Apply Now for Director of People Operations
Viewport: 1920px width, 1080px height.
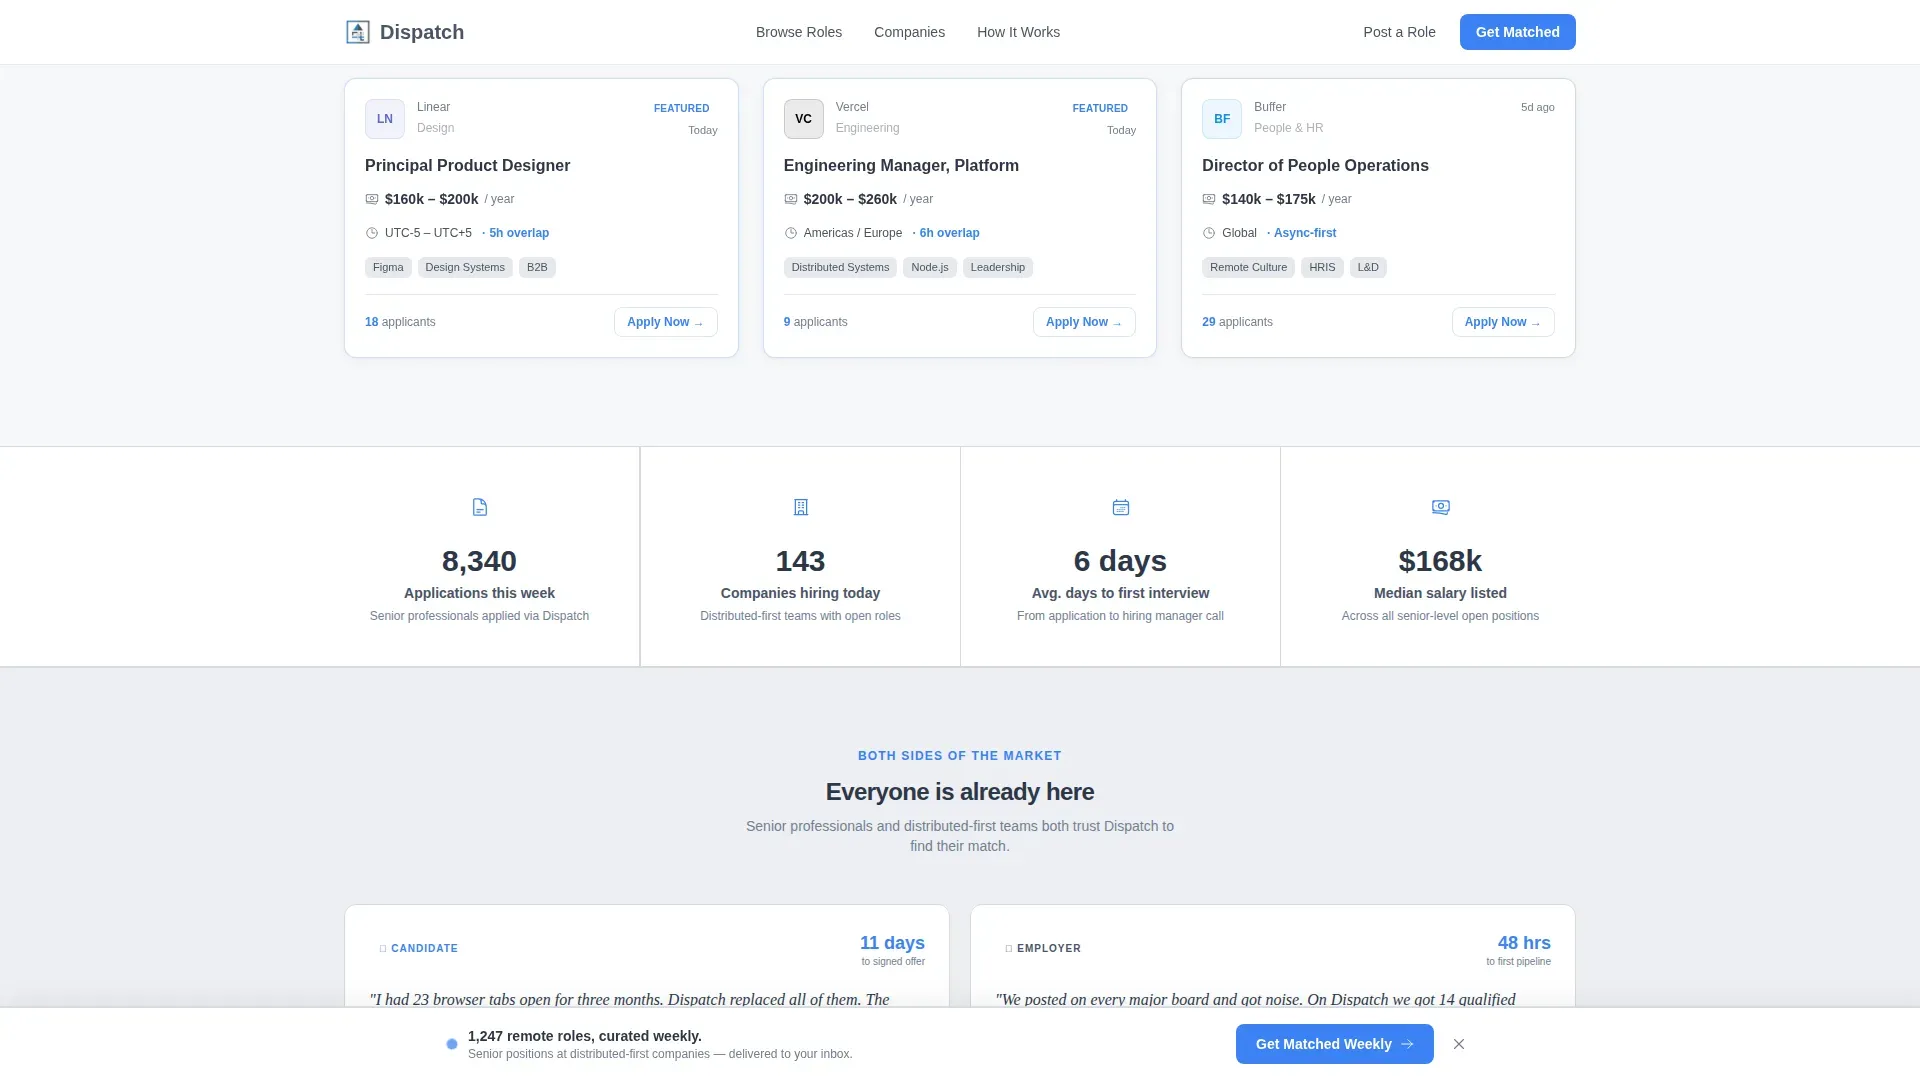coord(1503,322)
